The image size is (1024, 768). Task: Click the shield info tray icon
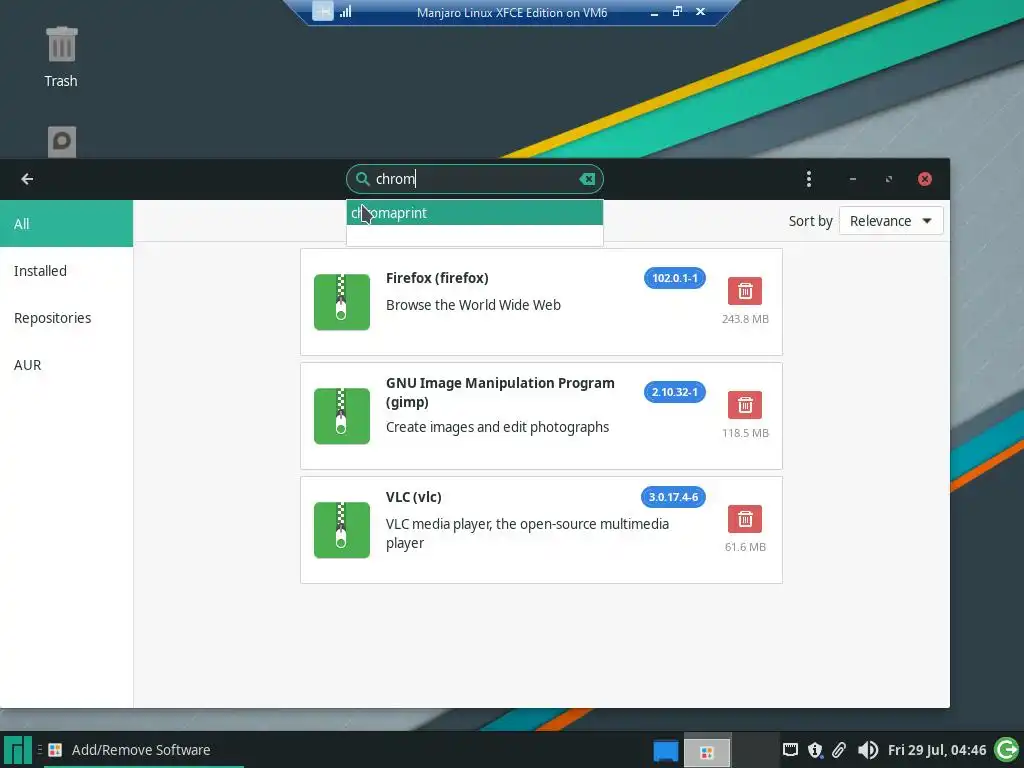(814, 750)
